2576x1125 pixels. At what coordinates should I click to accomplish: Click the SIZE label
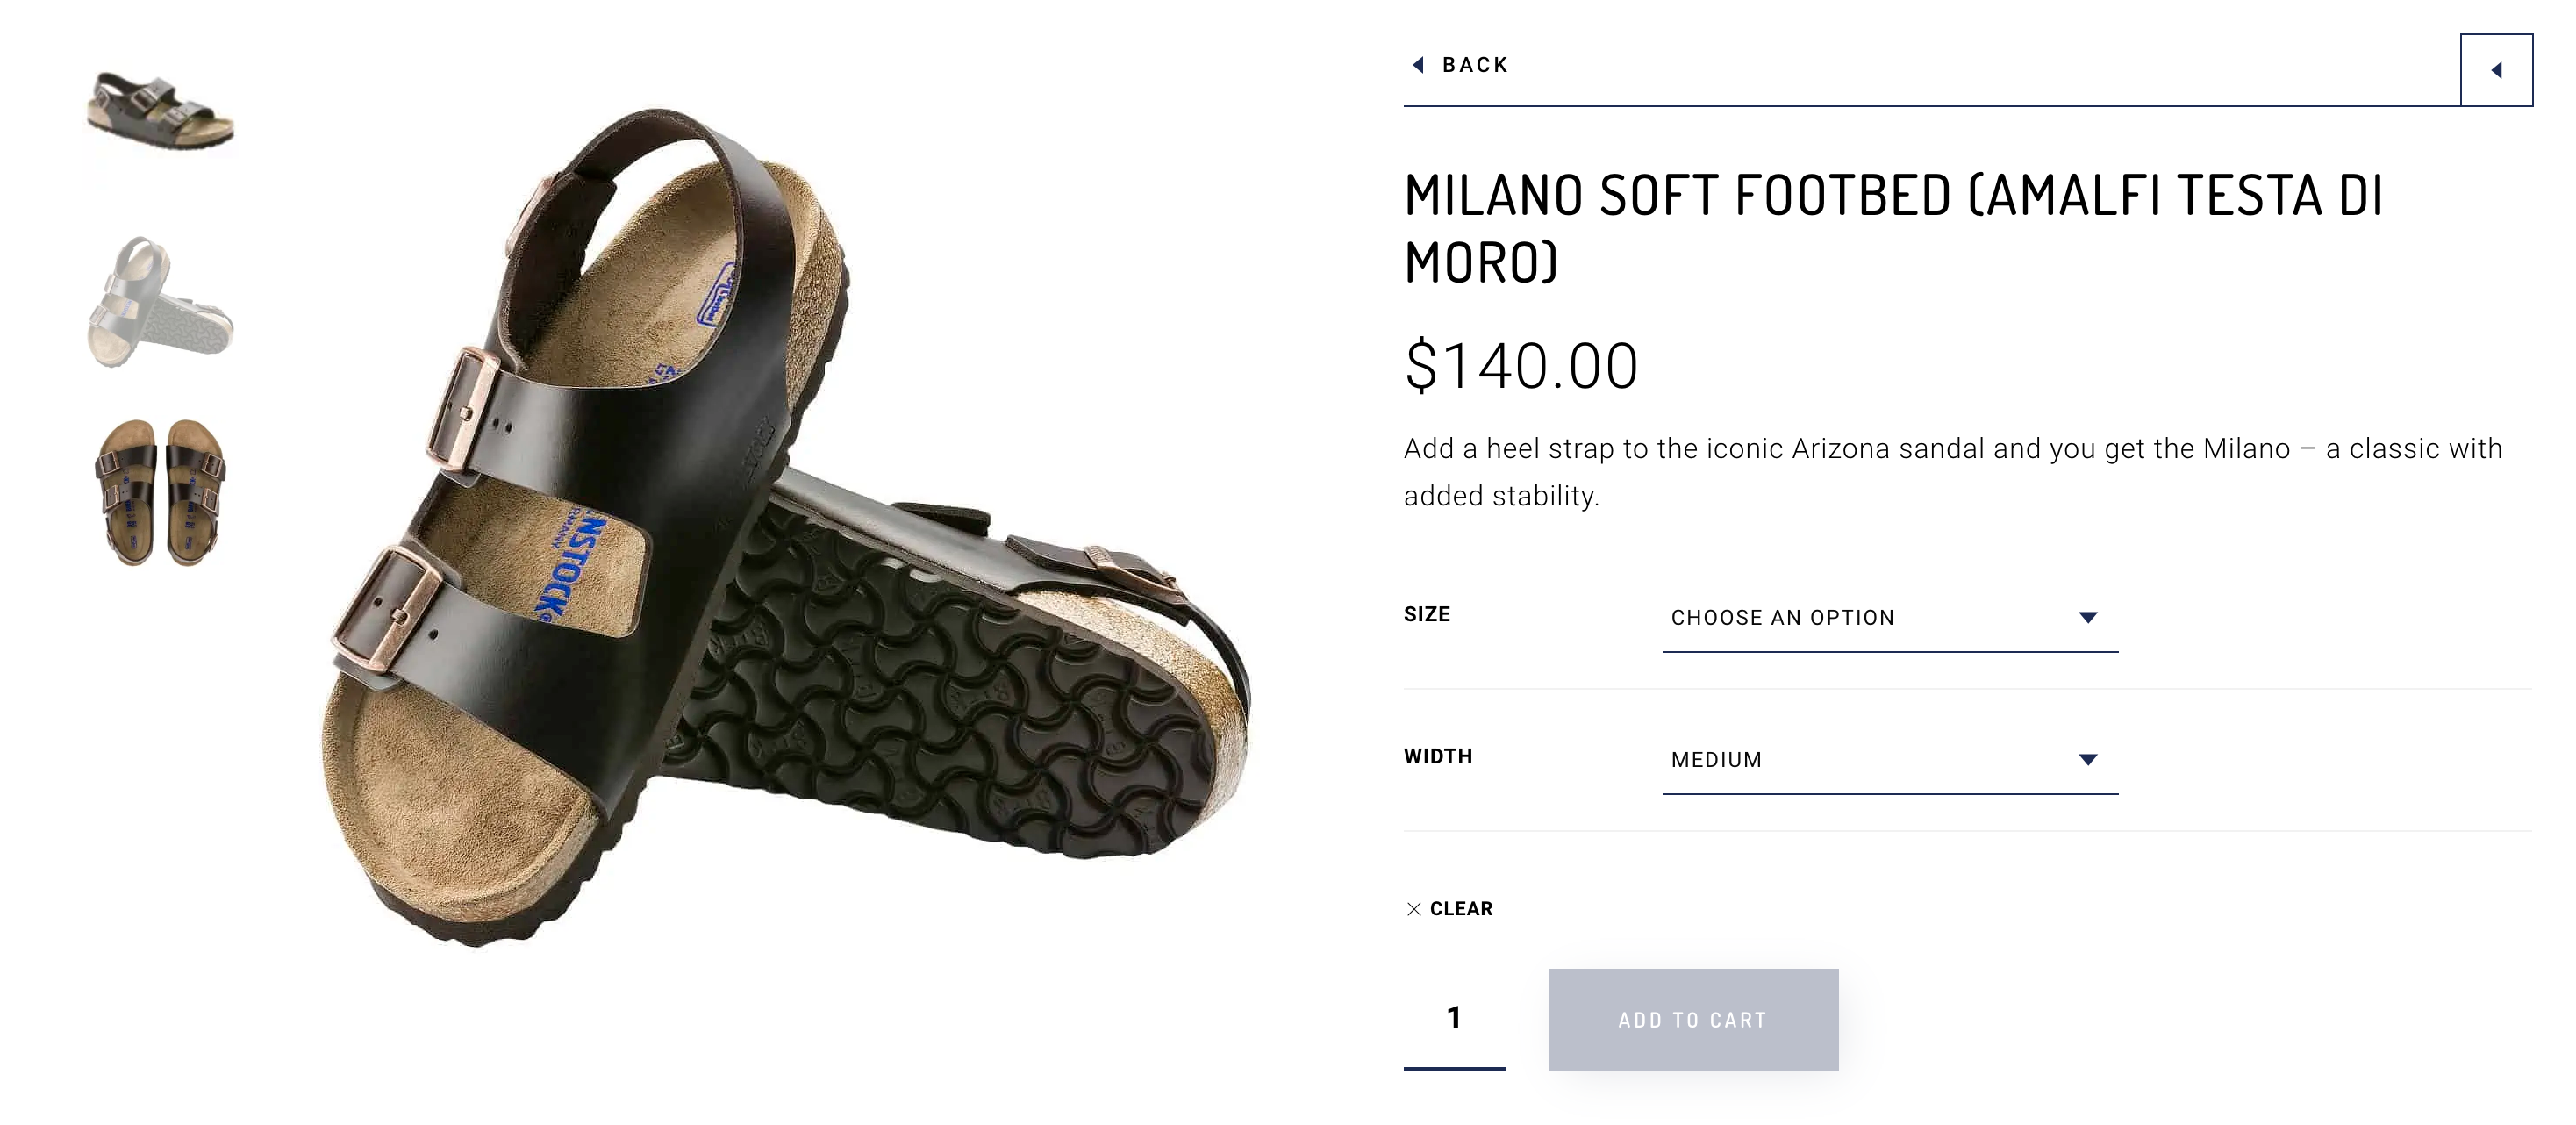point(1427,614)
